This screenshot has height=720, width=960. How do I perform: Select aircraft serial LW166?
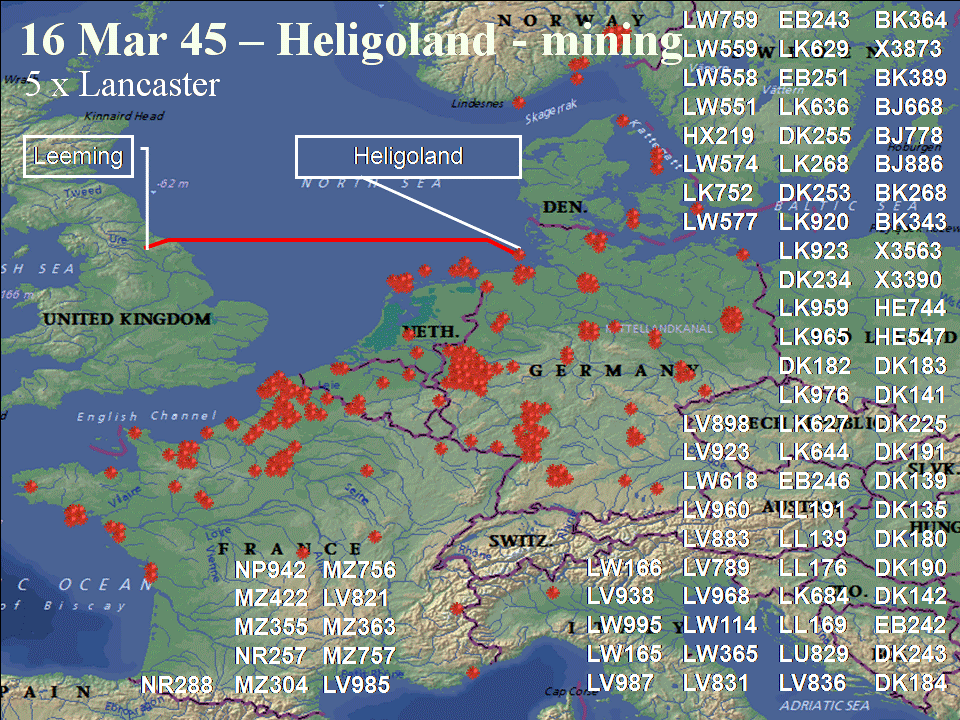(x=624, y=568)
